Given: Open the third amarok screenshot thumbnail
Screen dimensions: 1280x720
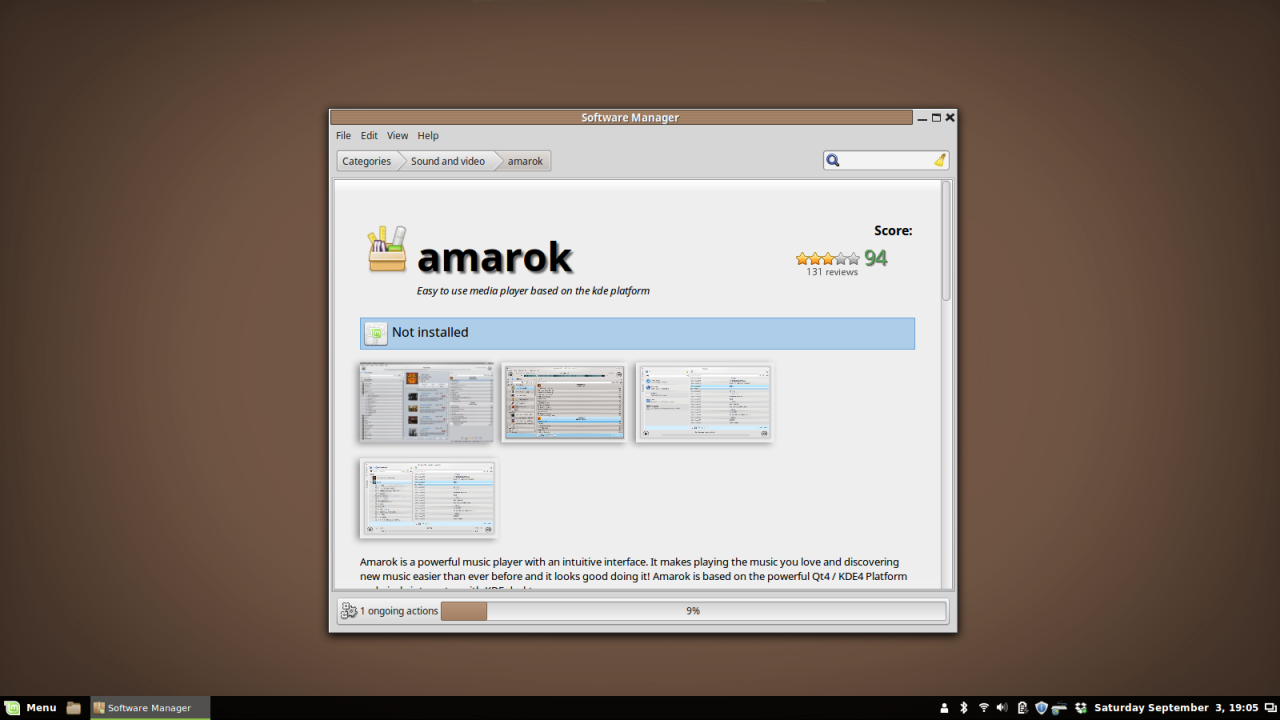Looking at the screenshot, I should 705,403.
